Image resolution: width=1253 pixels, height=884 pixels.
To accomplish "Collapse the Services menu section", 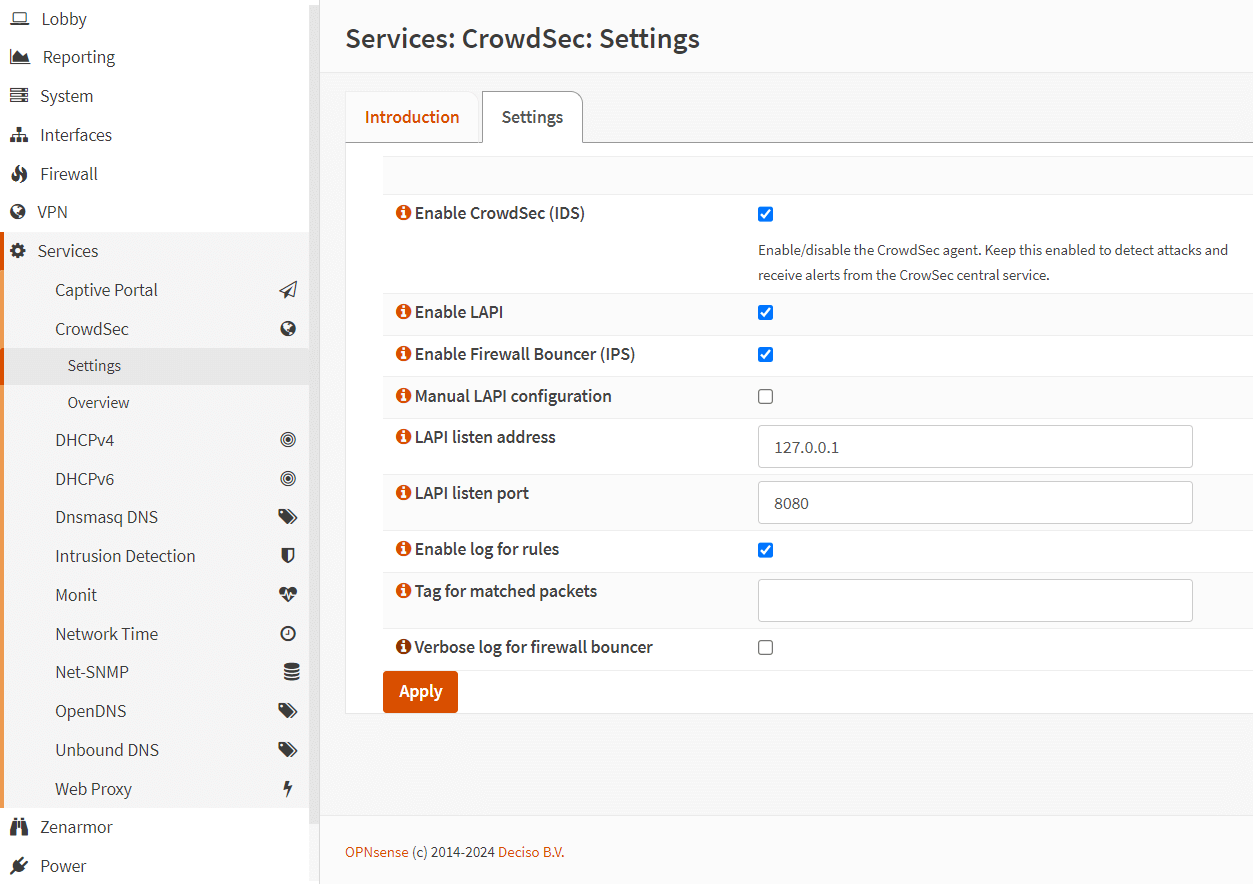I will [x=67, y=250].
